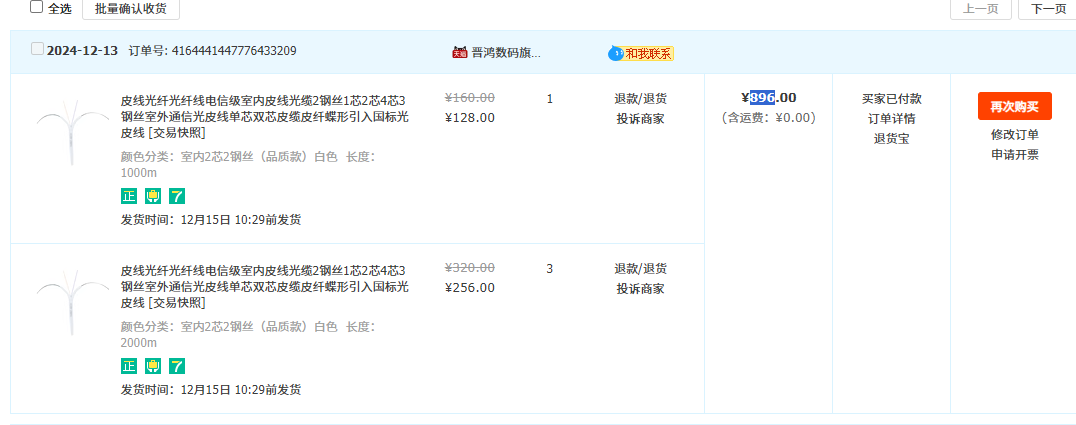This screenshot has width=1076, height=425.
Task: Open 订单详情 order details link
Action: pyautogui.click(x=891, y=119)
